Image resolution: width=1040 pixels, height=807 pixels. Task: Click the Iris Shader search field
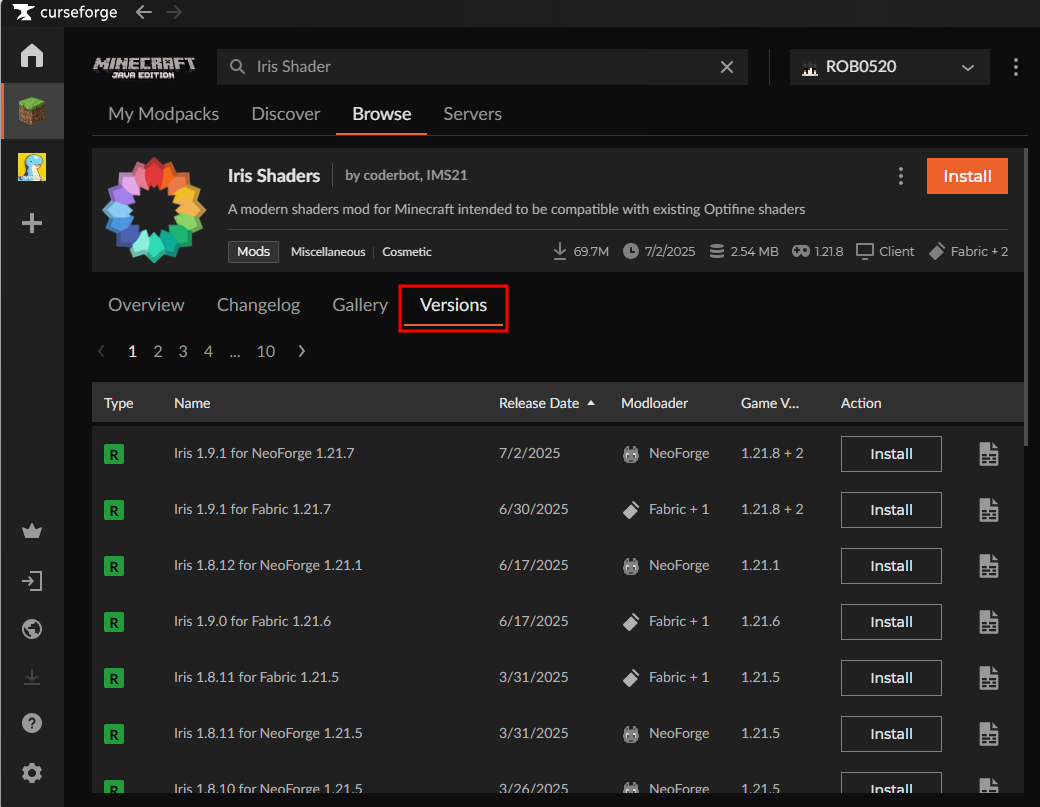[482, 66]
